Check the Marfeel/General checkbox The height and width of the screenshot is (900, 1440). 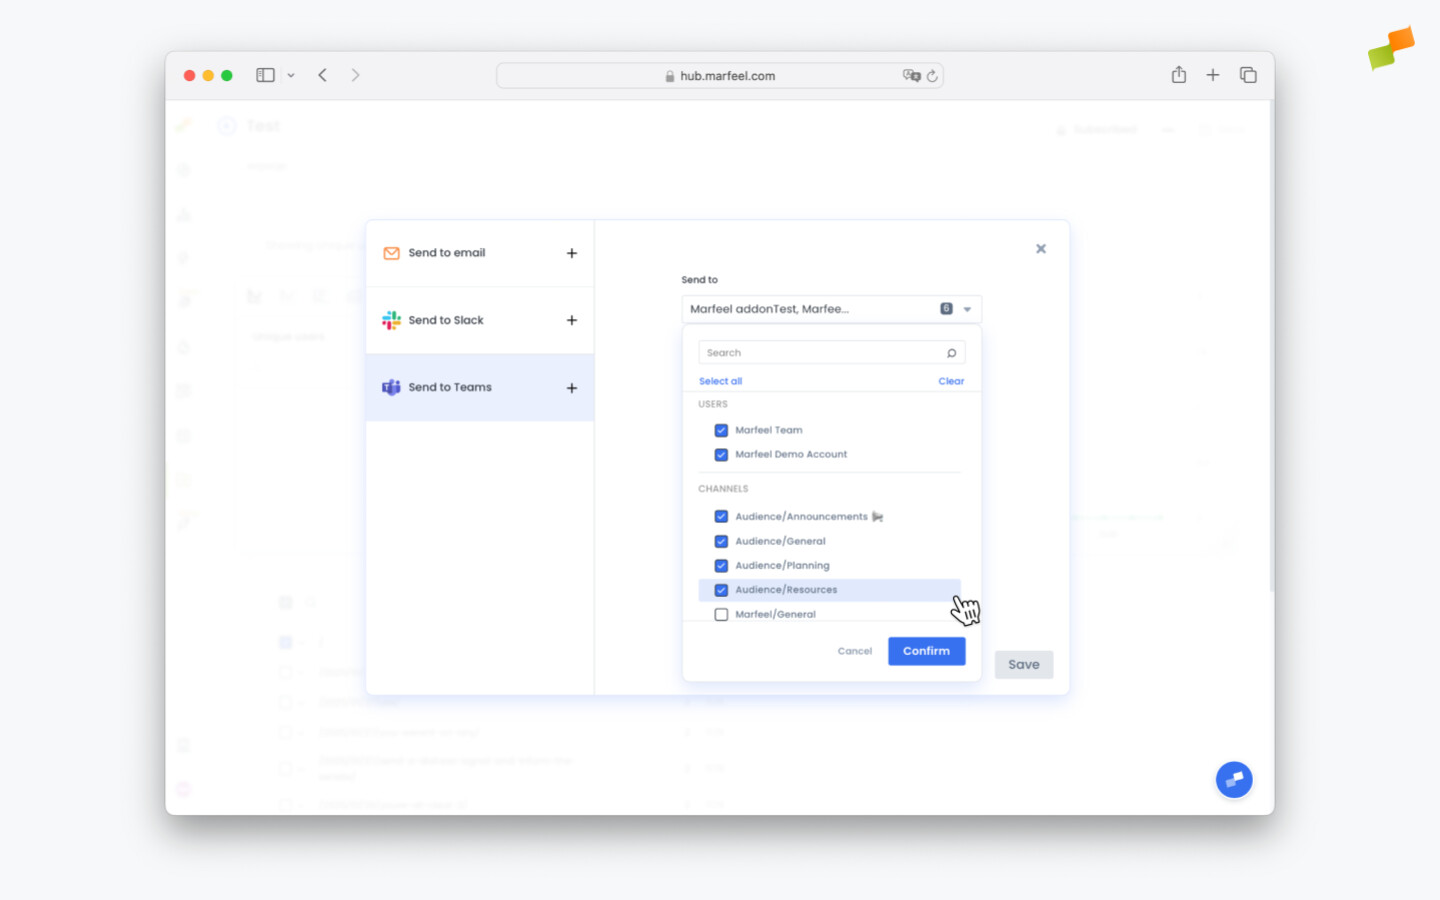[721, 614]
